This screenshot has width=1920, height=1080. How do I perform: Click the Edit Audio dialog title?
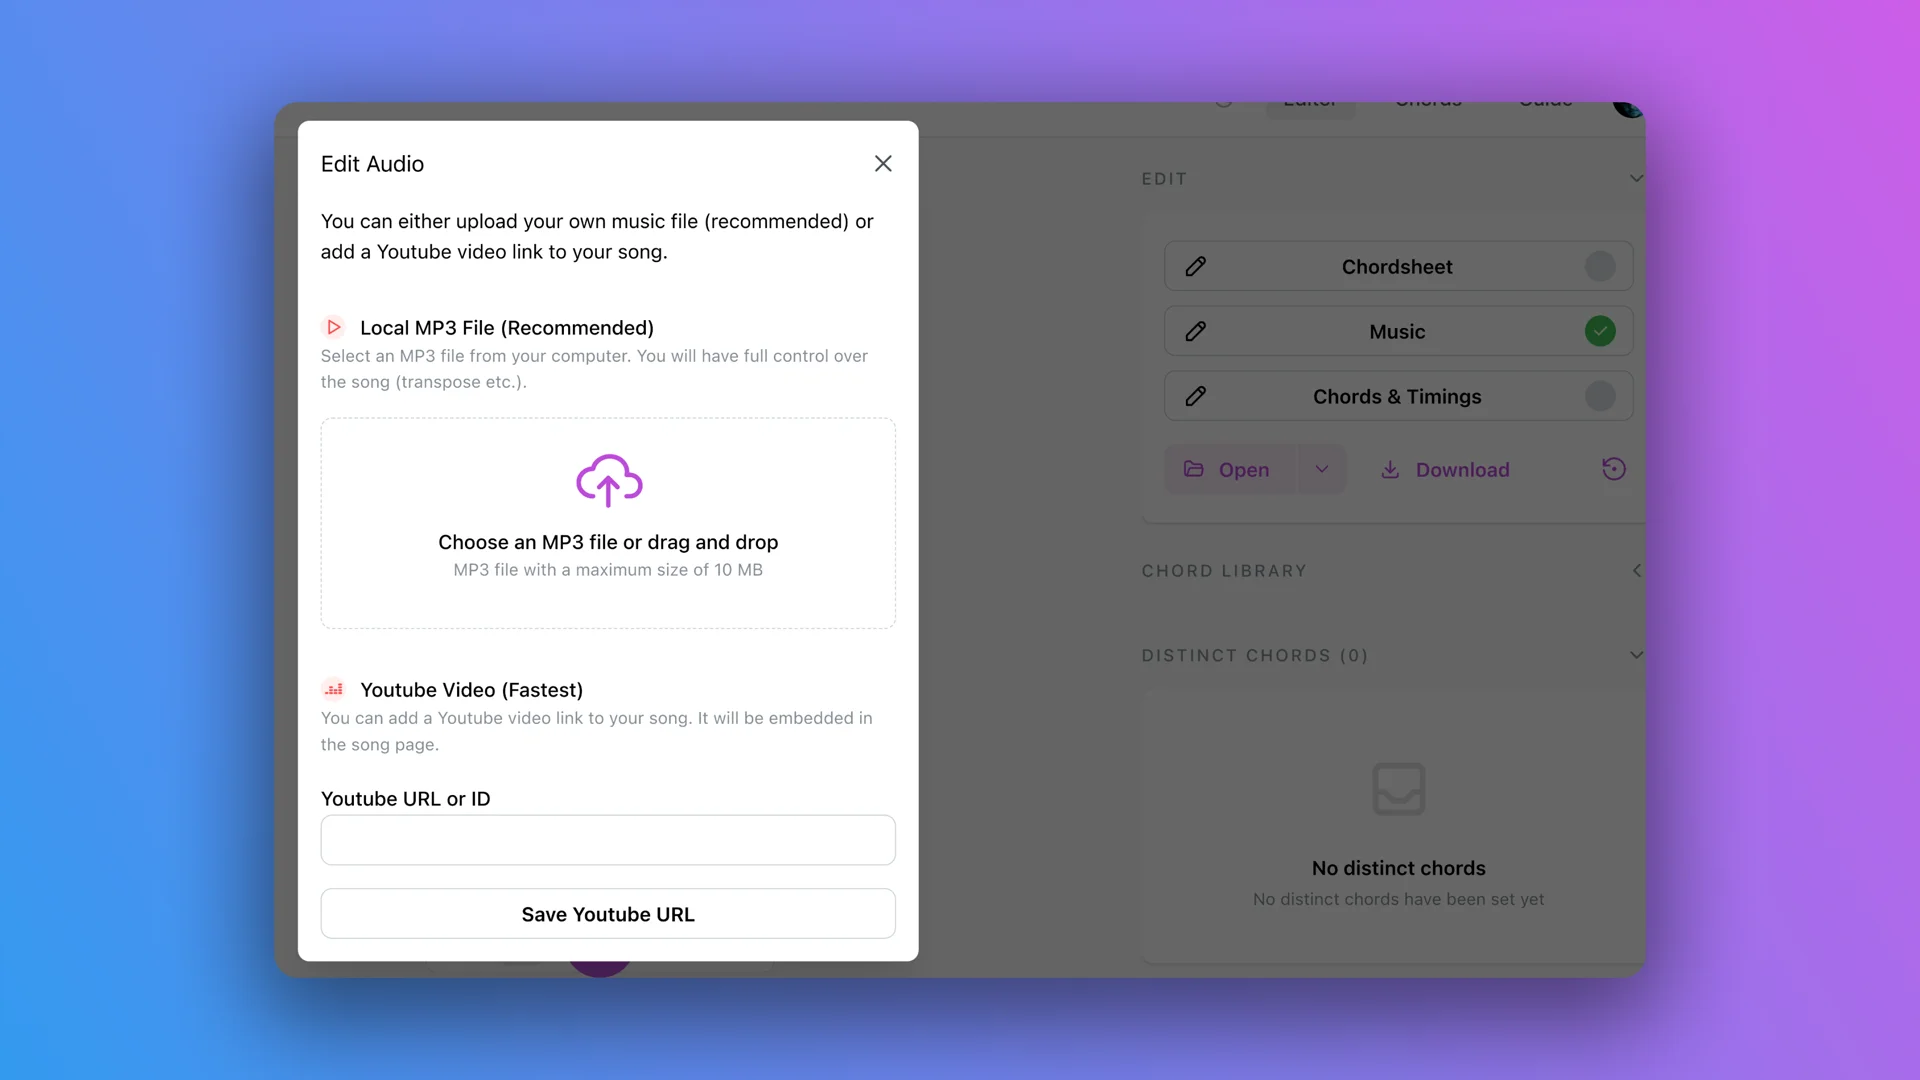tap(372, 164)
